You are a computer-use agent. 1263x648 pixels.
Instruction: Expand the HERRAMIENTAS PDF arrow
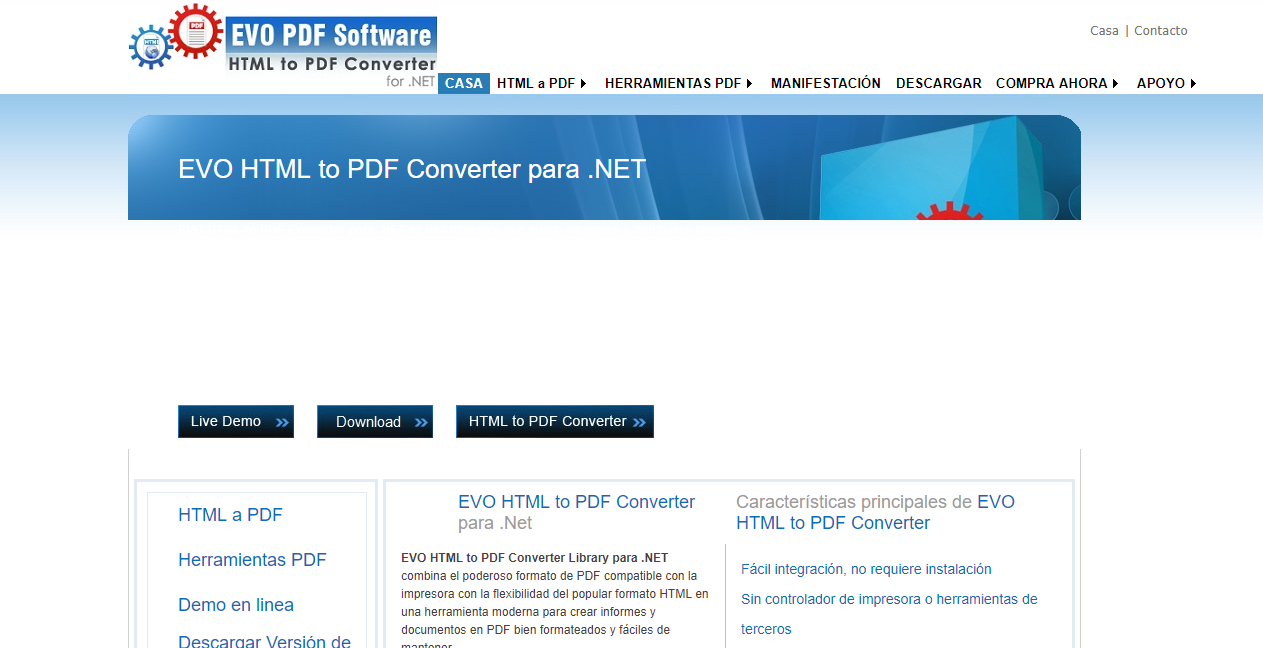749,84
